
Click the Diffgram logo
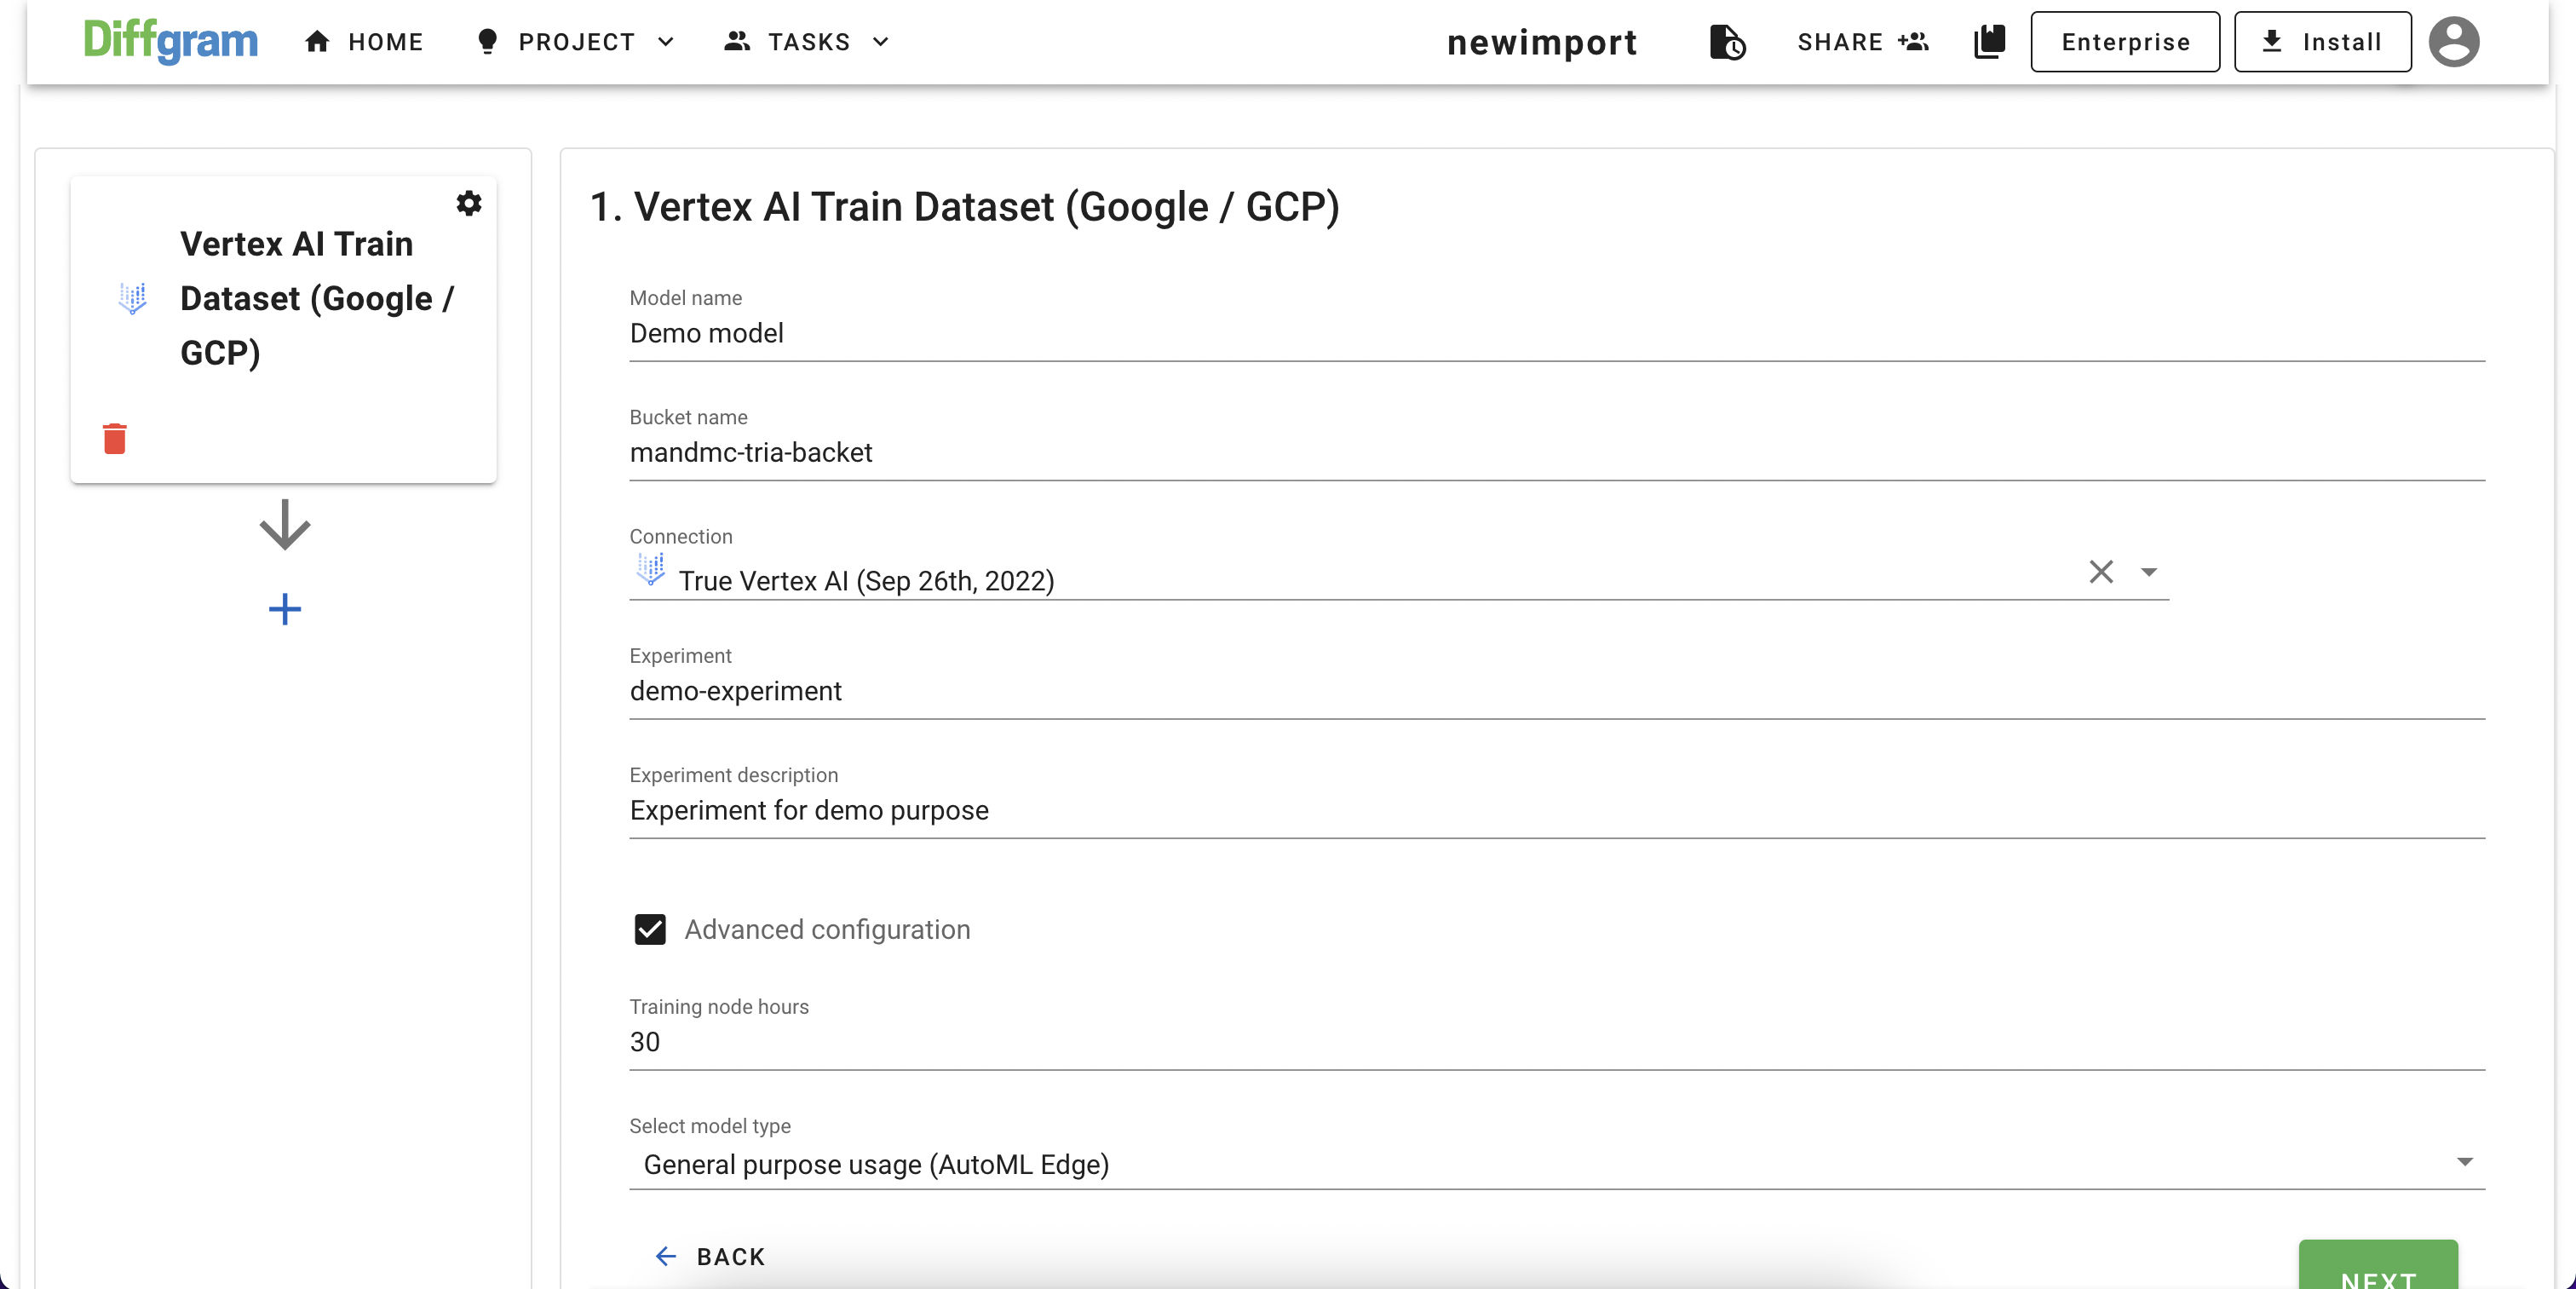coord(170,41)
